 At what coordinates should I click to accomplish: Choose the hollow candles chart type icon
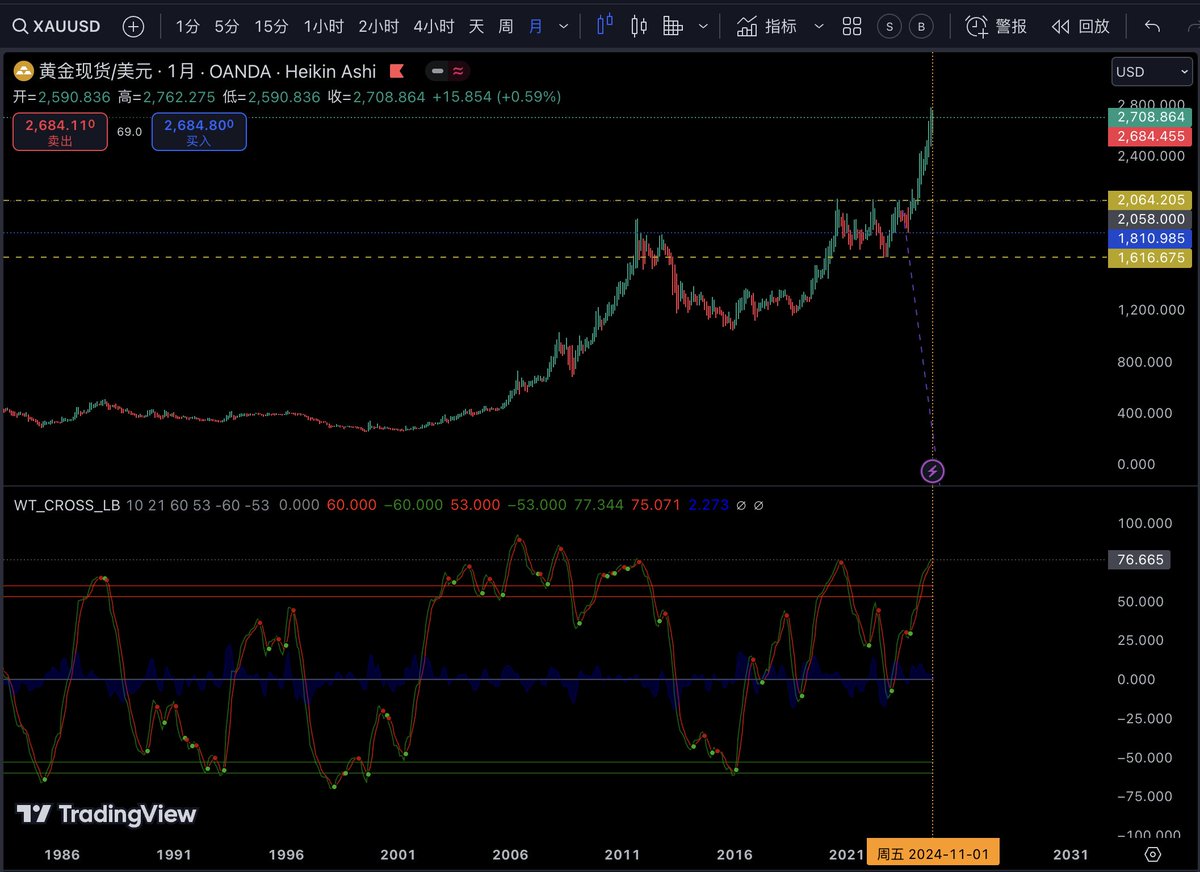pos(640,26)
